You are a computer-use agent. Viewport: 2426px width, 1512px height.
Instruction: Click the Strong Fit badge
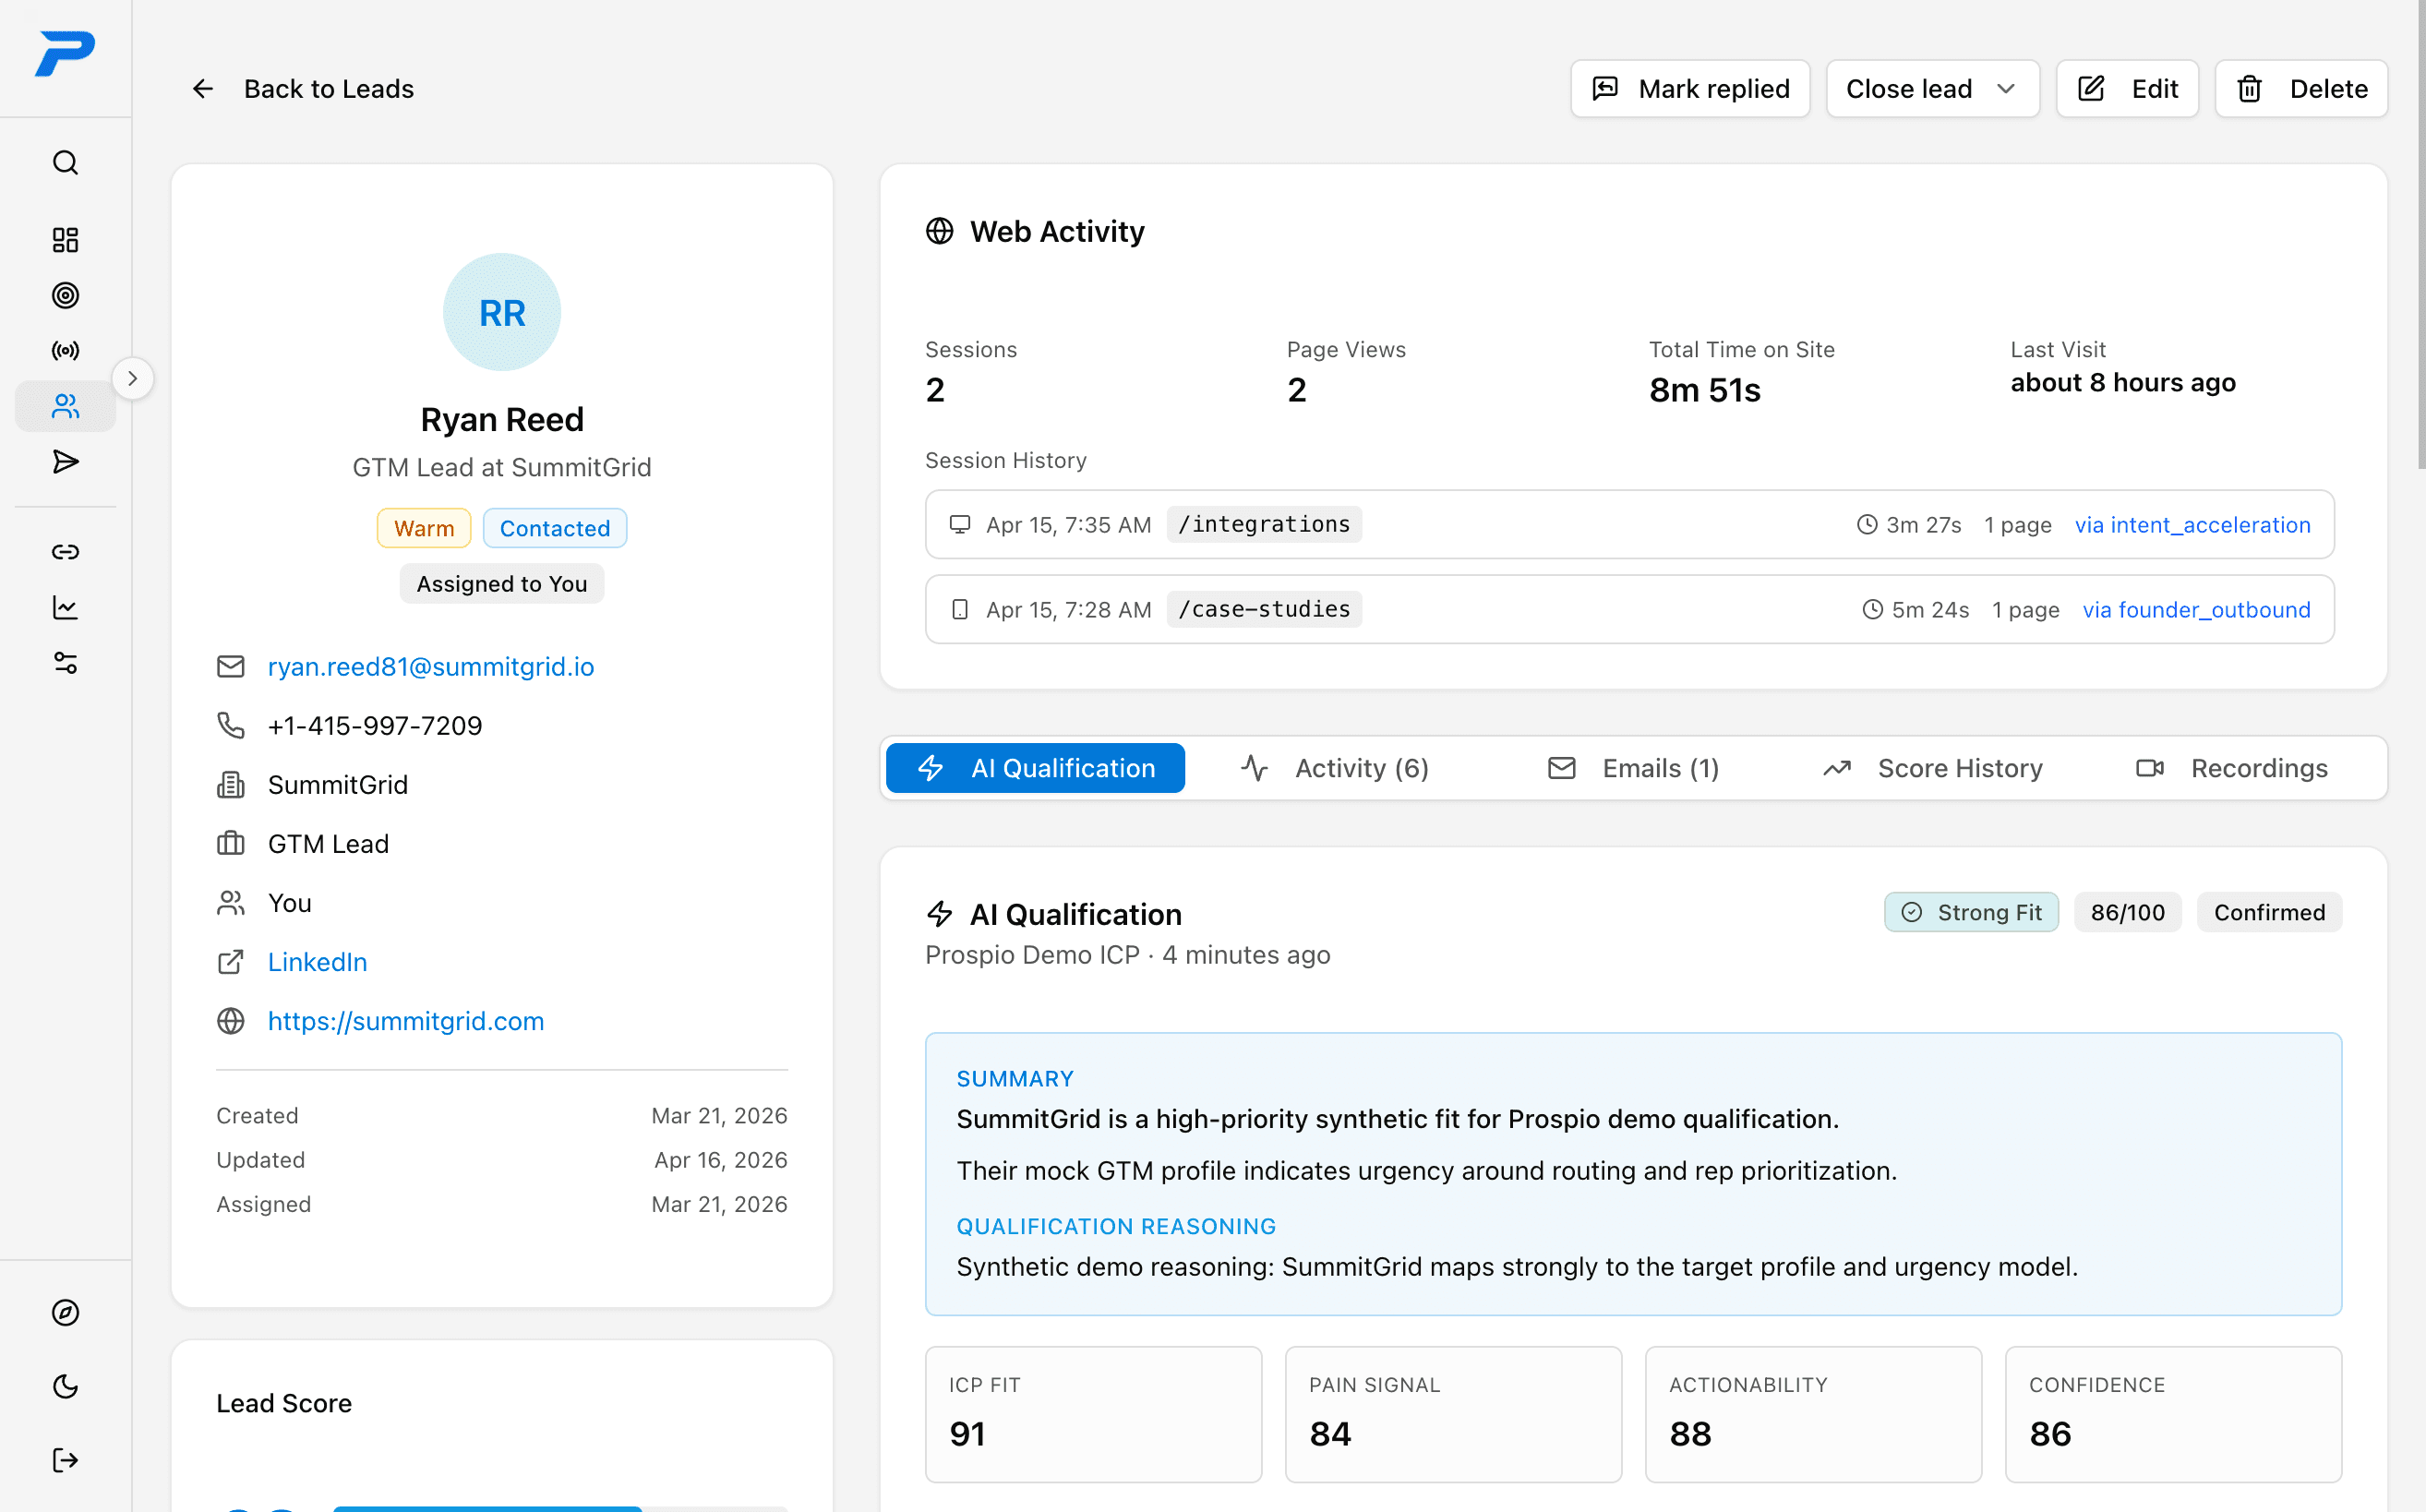point(1971,912)
